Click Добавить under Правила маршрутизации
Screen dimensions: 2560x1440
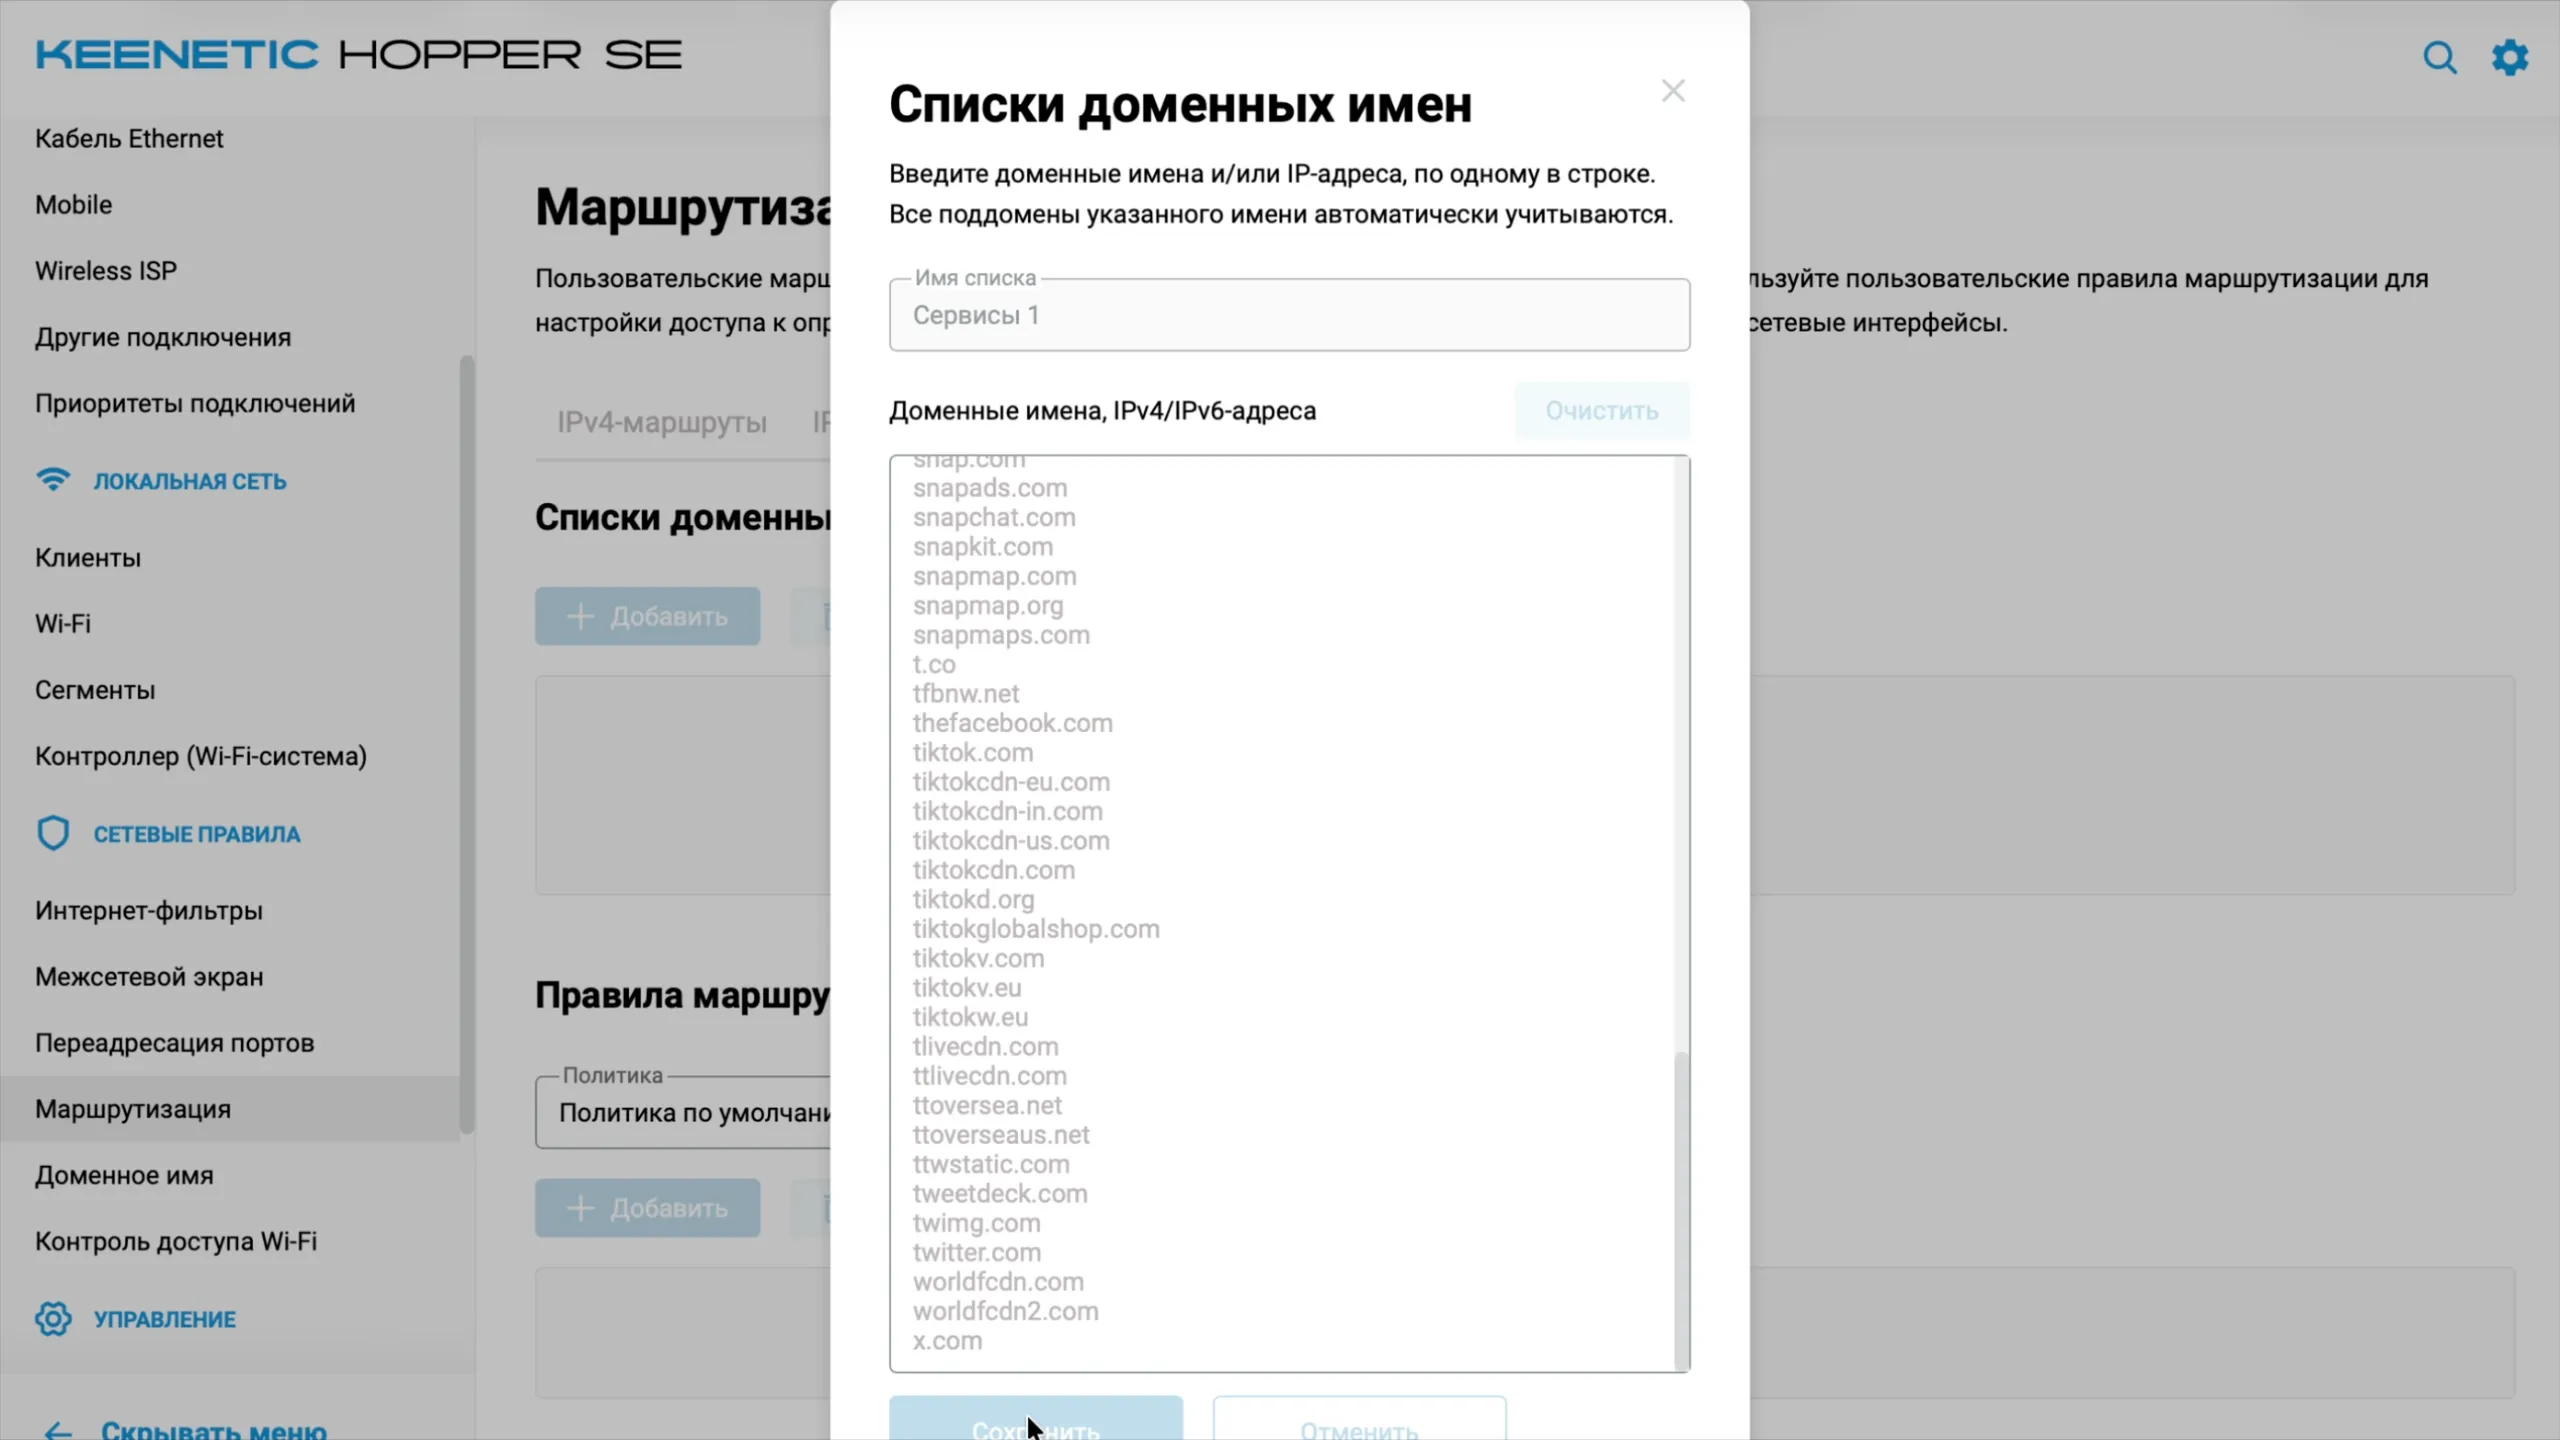pos(647,1208)
